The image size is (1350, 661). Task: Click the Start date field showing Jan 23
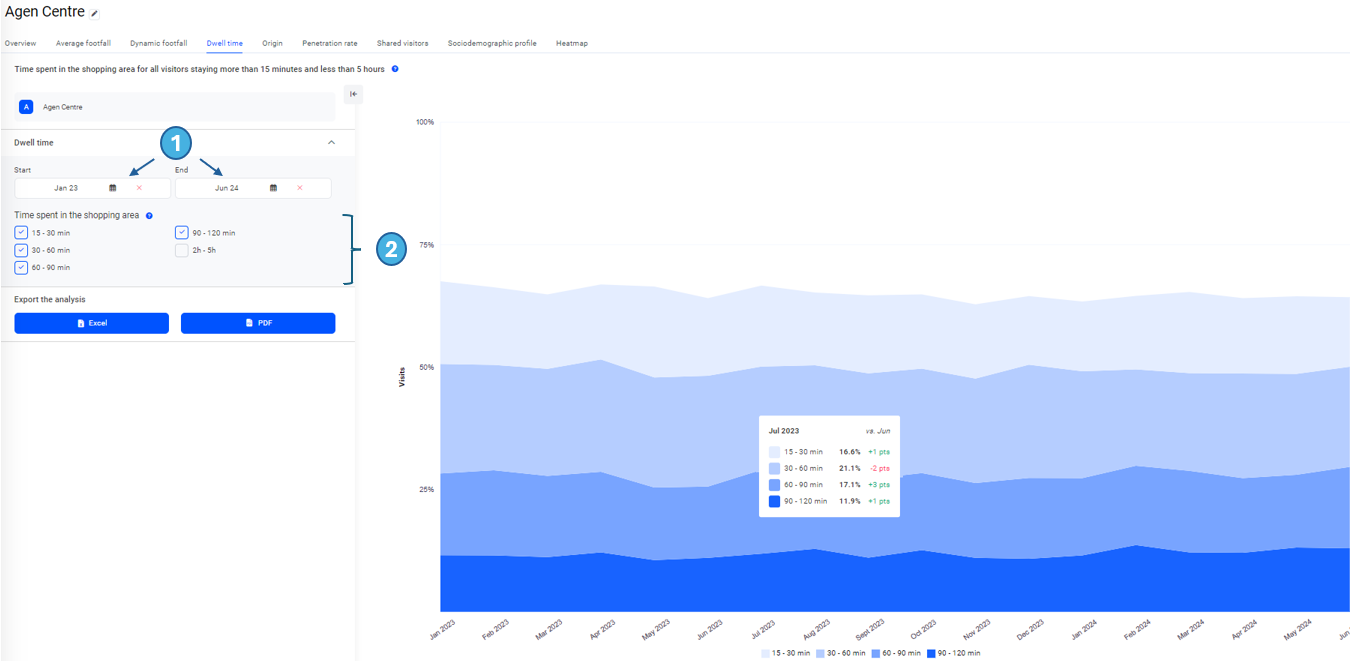pos(66,188)
